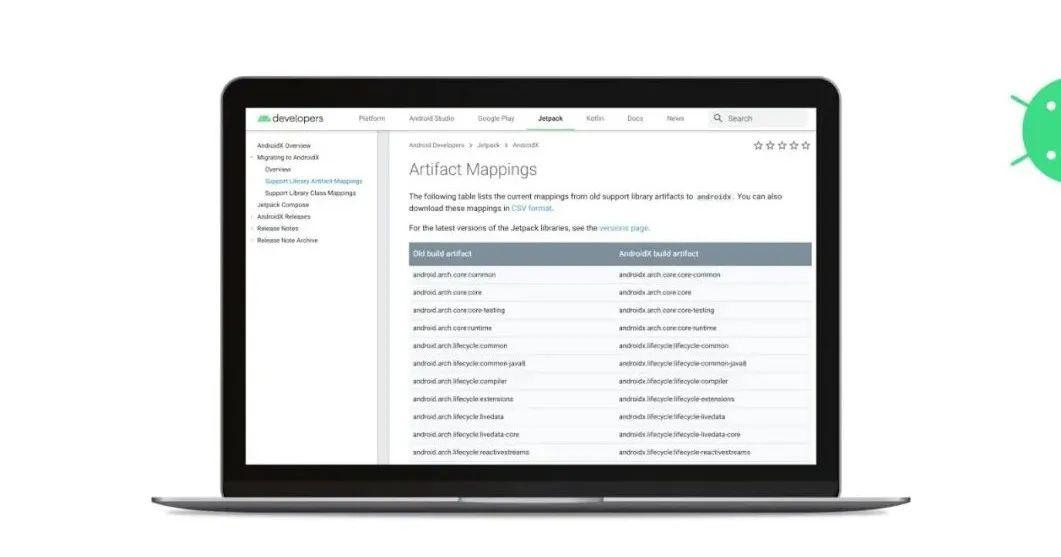Open the Android Studio tab
The image size is (1061, 557).
[x=432, y=118]
